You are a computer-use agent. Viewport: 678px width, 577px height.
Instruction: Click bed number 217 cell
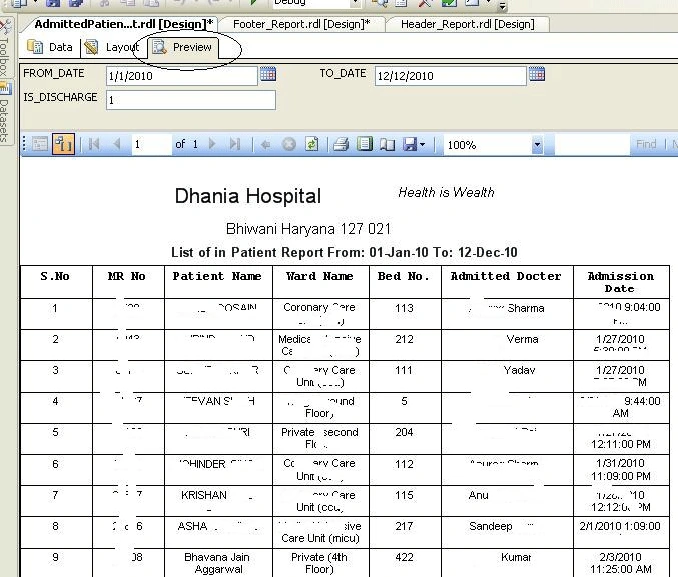[405, 532]
